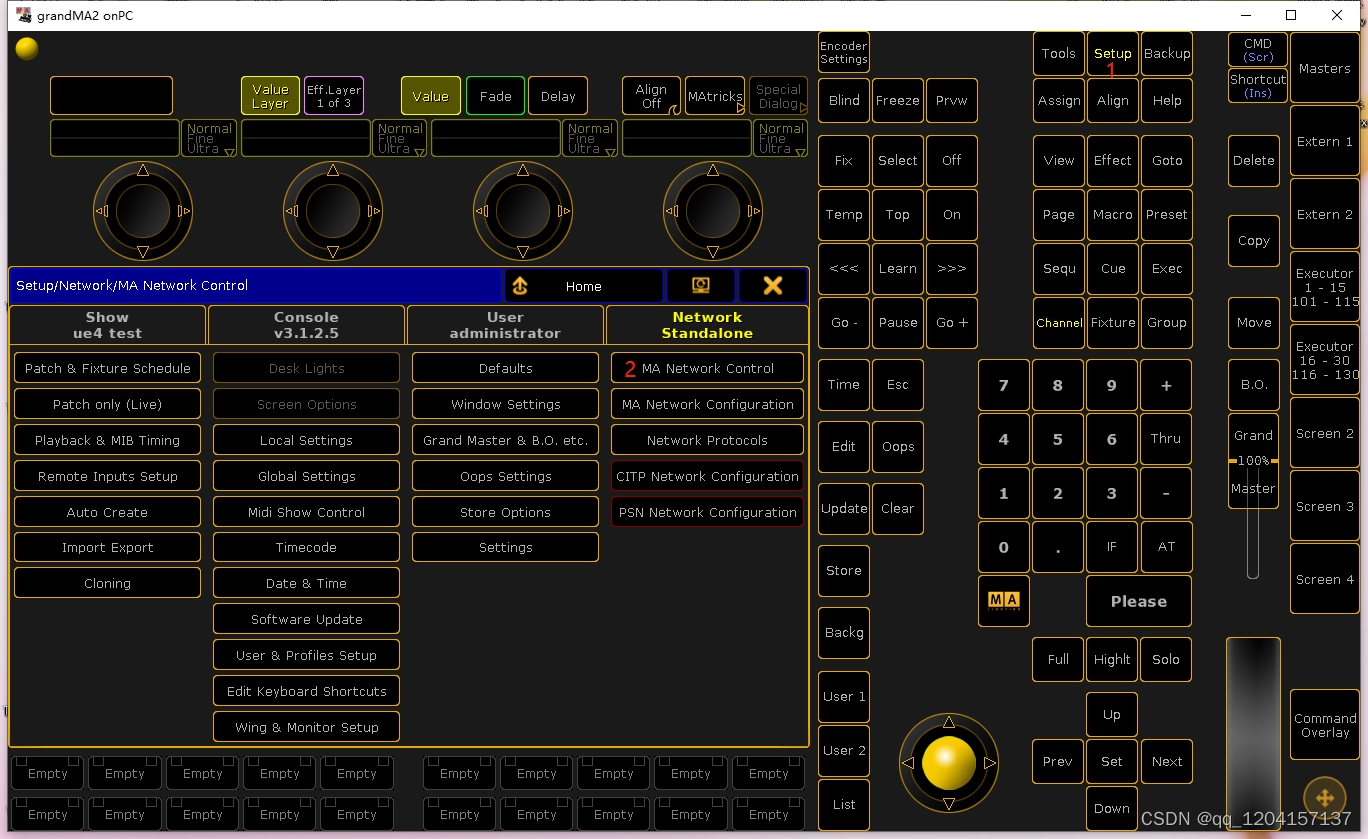Viewport: 1368px width, 839px height.
Task: Click the <<< key
Action: pos(844,269)
